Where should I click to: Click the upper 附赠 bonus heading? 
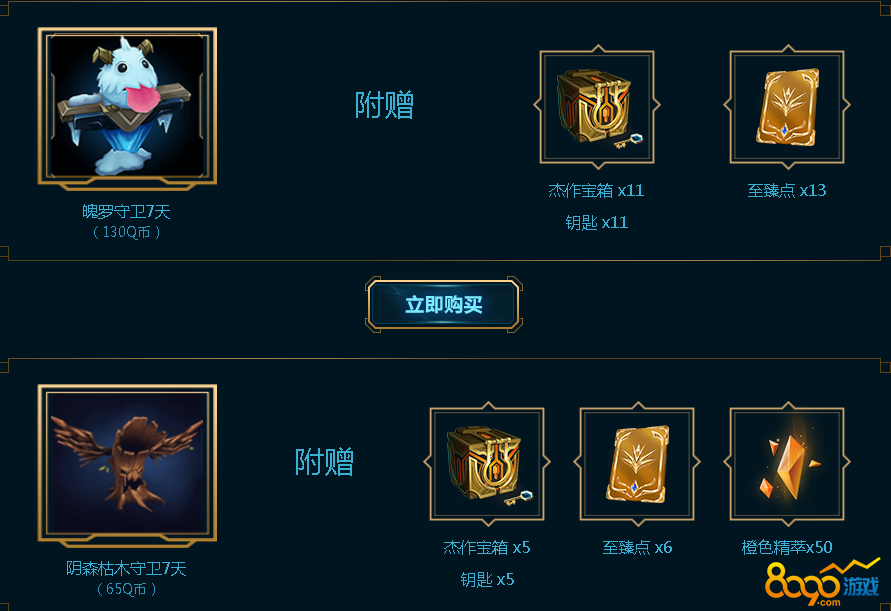(x=385, y=105)
